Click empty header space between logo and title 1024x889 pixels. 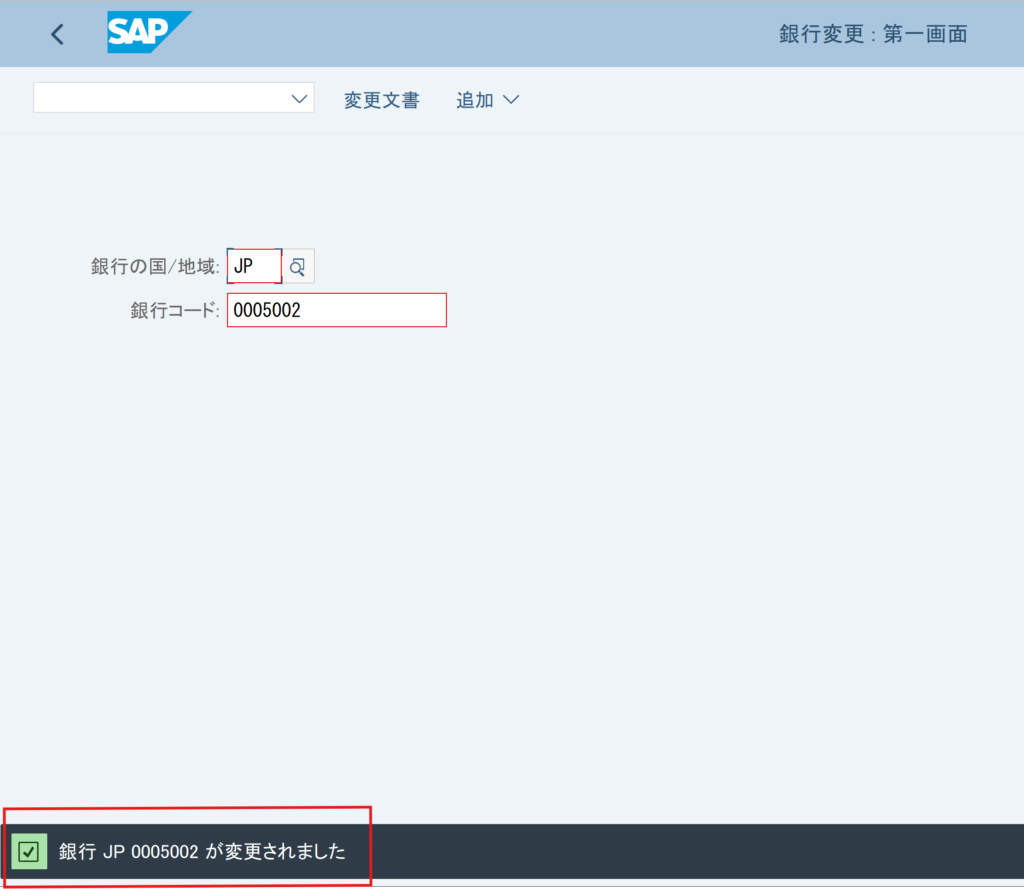click(x=480, y=34)
